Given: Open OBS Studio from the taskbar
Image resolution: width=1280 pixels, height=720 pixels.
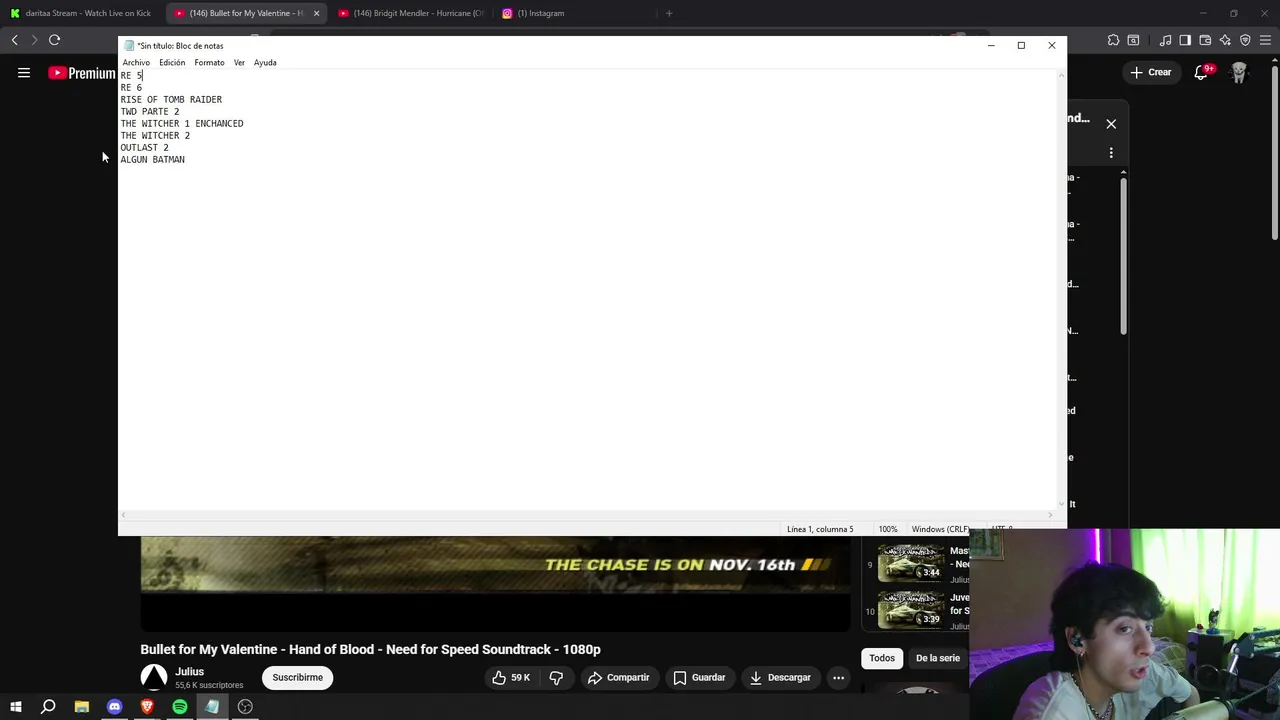Looking at the screenshot, I should pos(245,707).
